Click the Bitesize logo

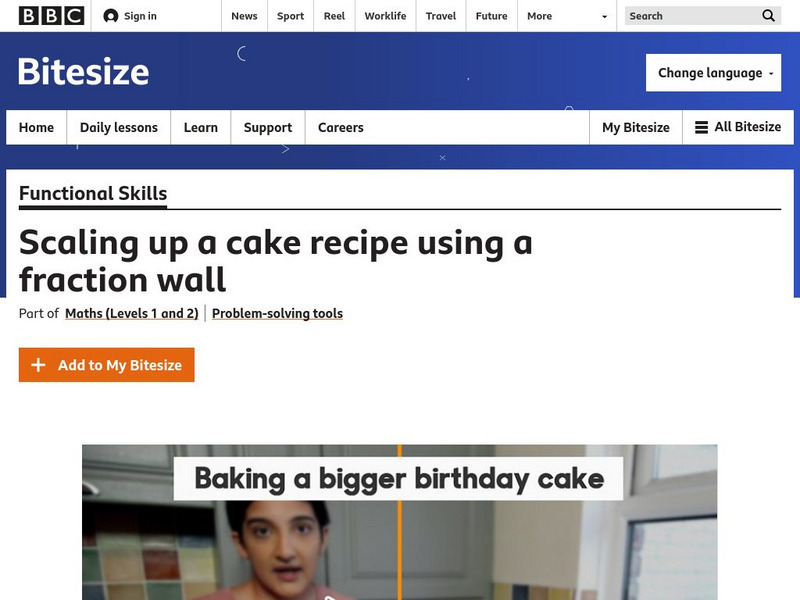tap(82, 72)
